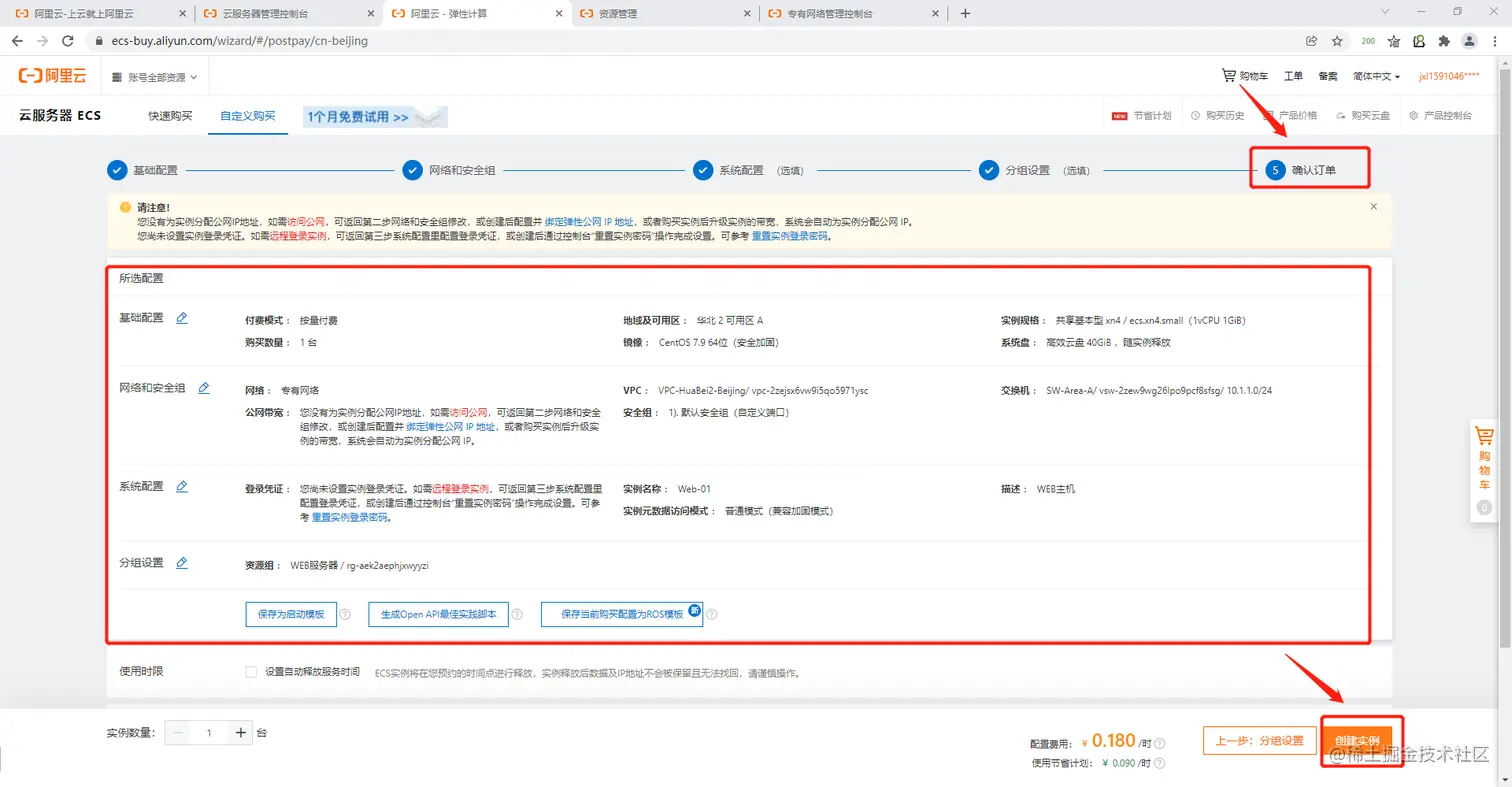1512x787 pixels.
Task: Click 上一步：分组设置 button
Action: (1259, 741)
